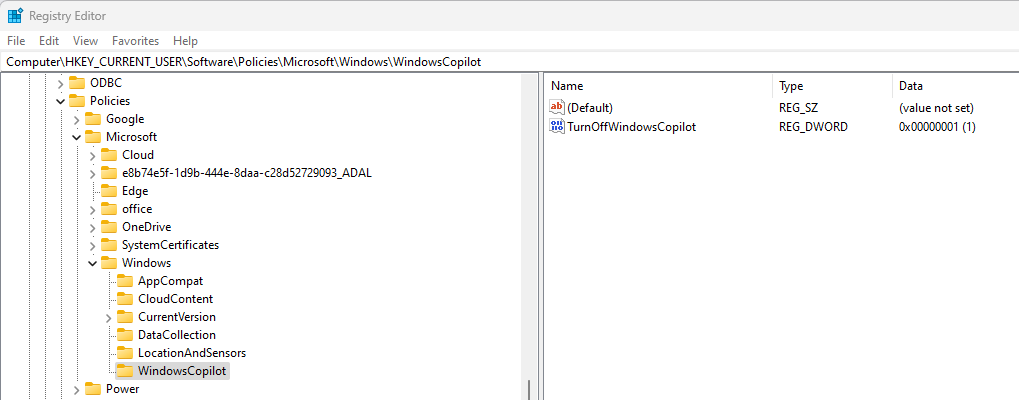Click the CloudContent folder icon

pos(125,299)
